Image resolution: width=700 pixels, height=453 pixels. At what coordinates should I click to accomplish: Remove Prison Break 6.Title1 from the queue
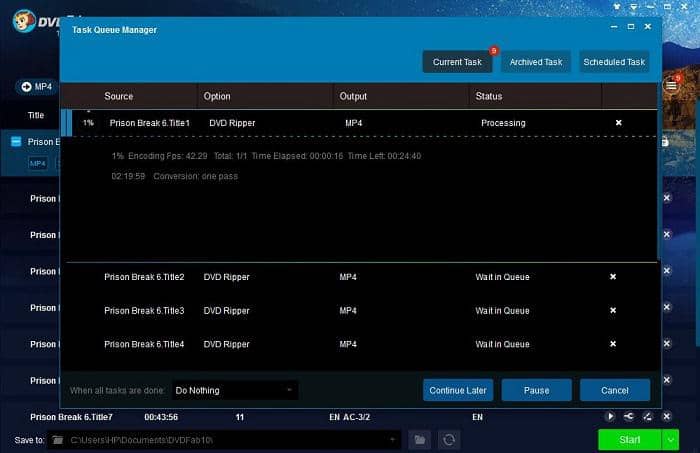tap(618, 123)
